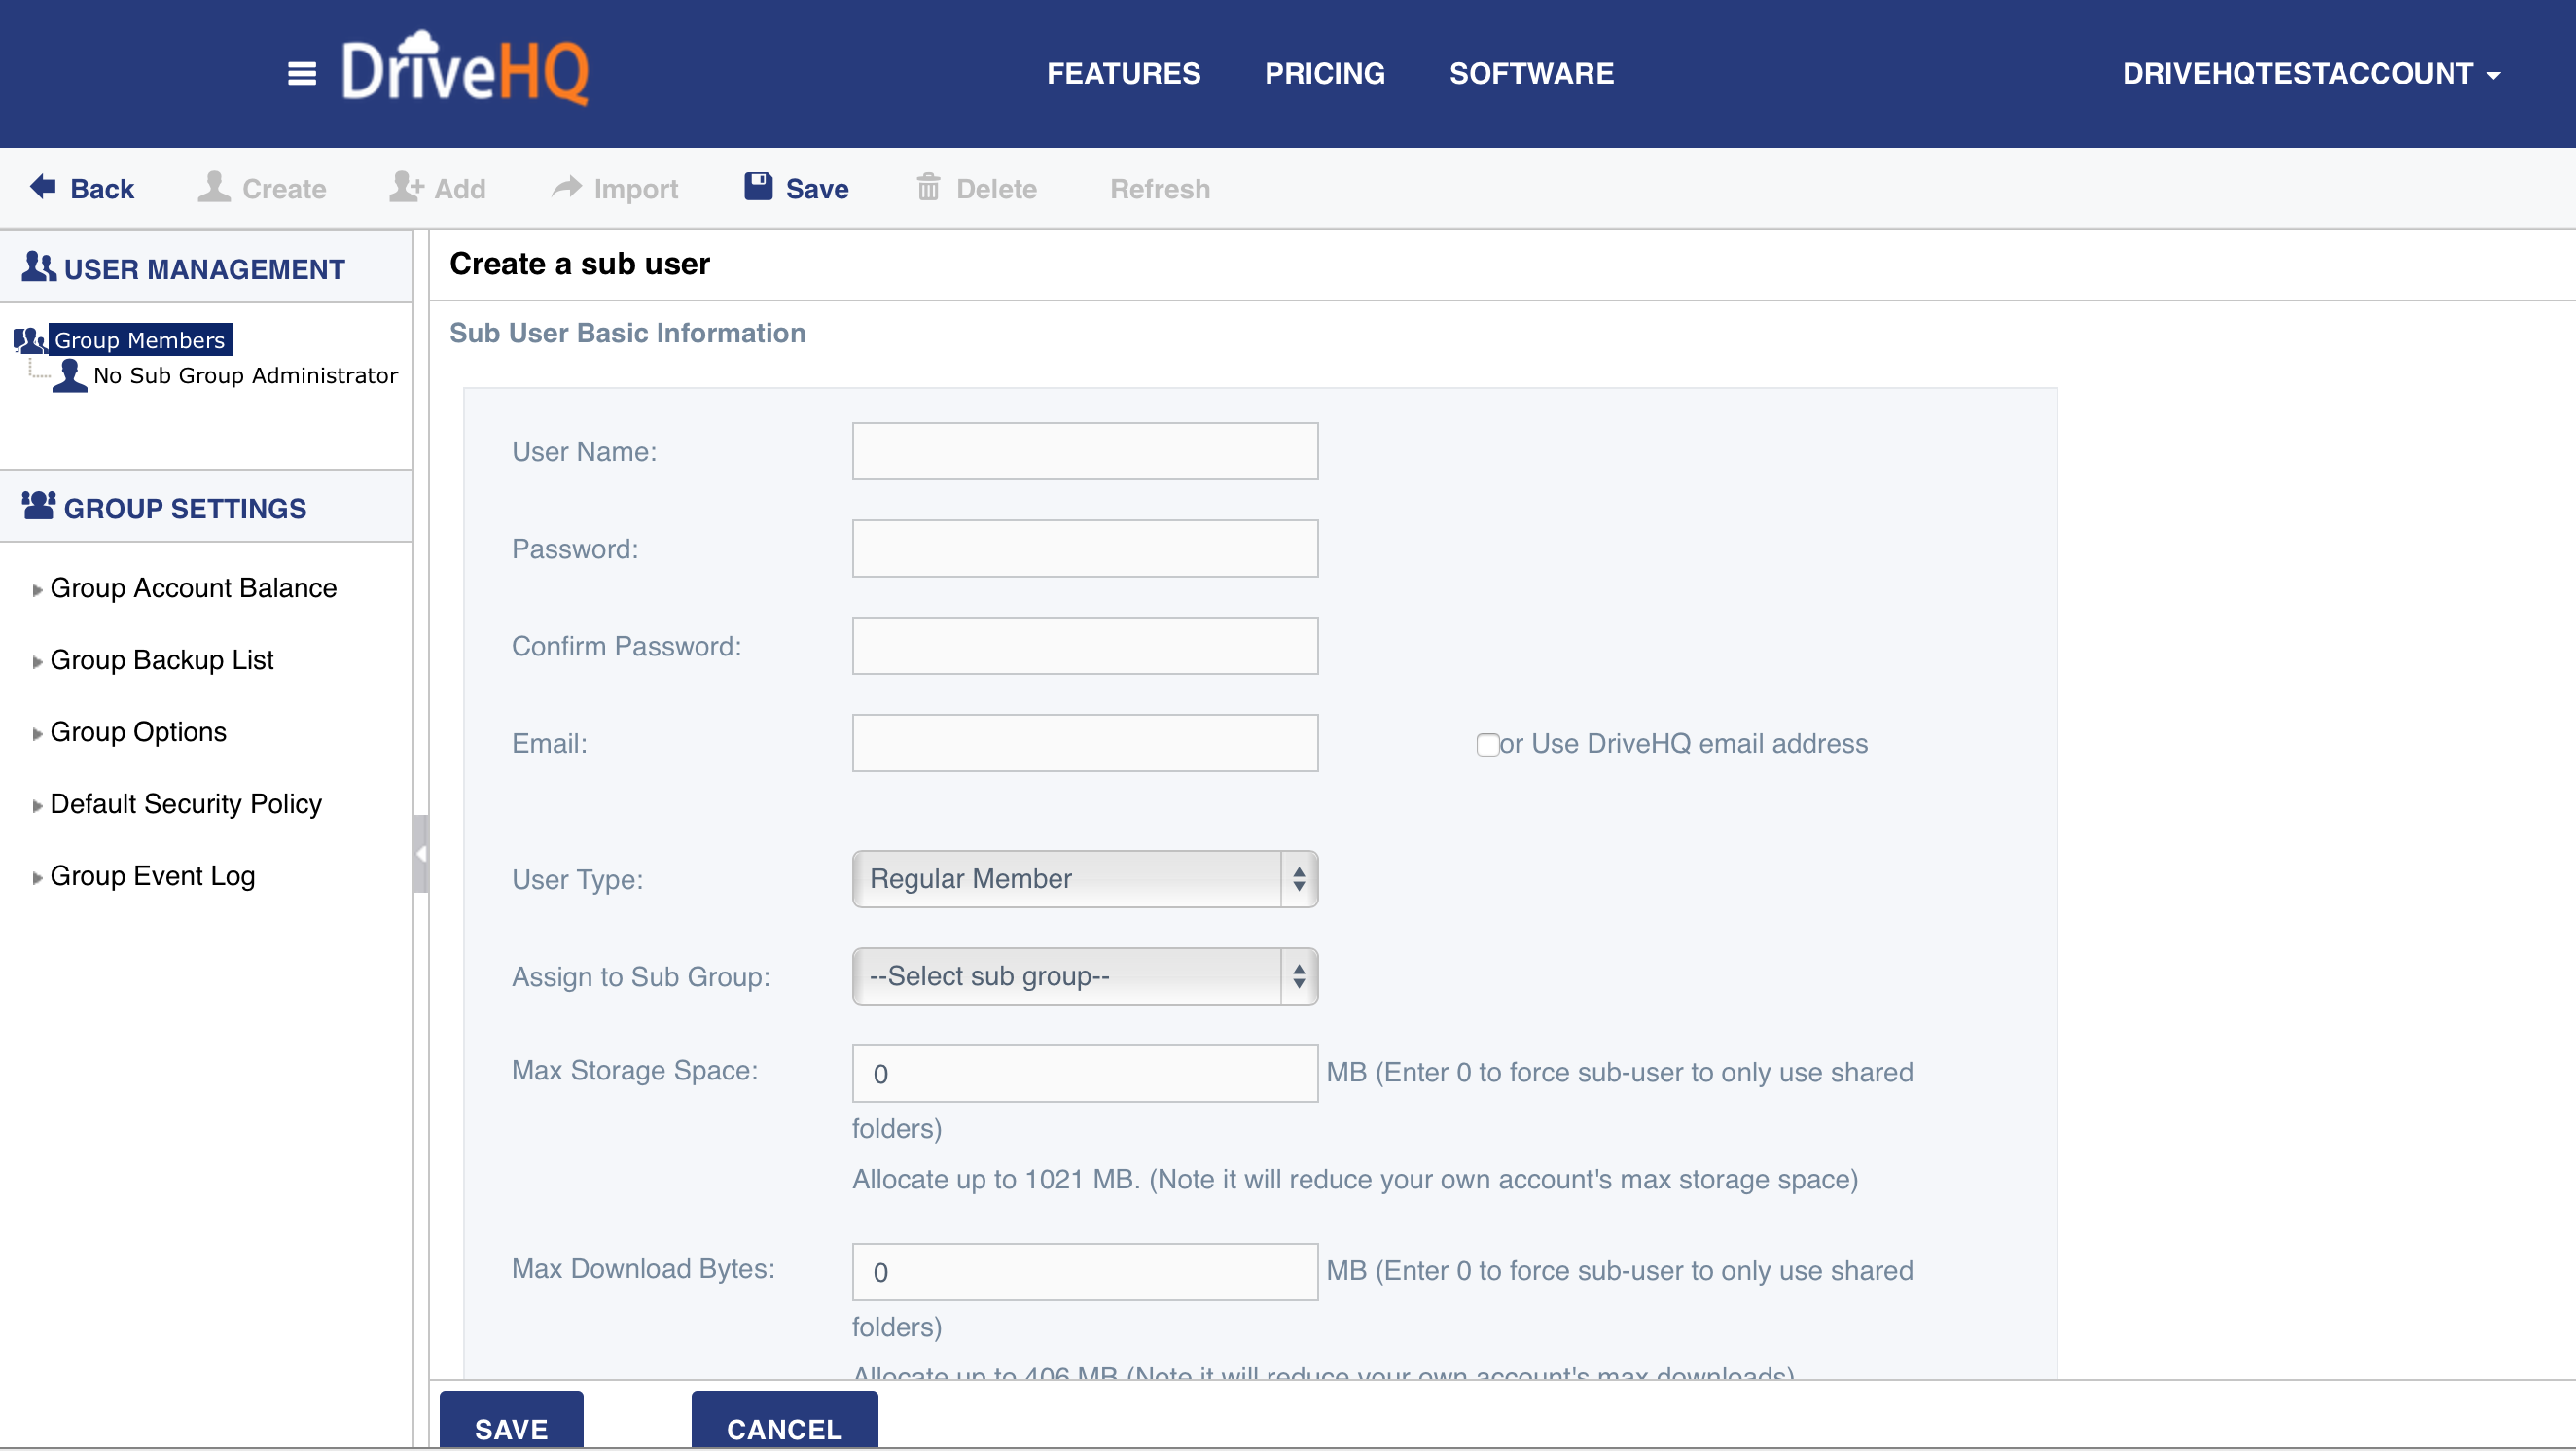The width and height of the screenshot is (2576, 1451).
Task: Collapse the left sidebar splitter handle
Action: [x=421, y=855]
